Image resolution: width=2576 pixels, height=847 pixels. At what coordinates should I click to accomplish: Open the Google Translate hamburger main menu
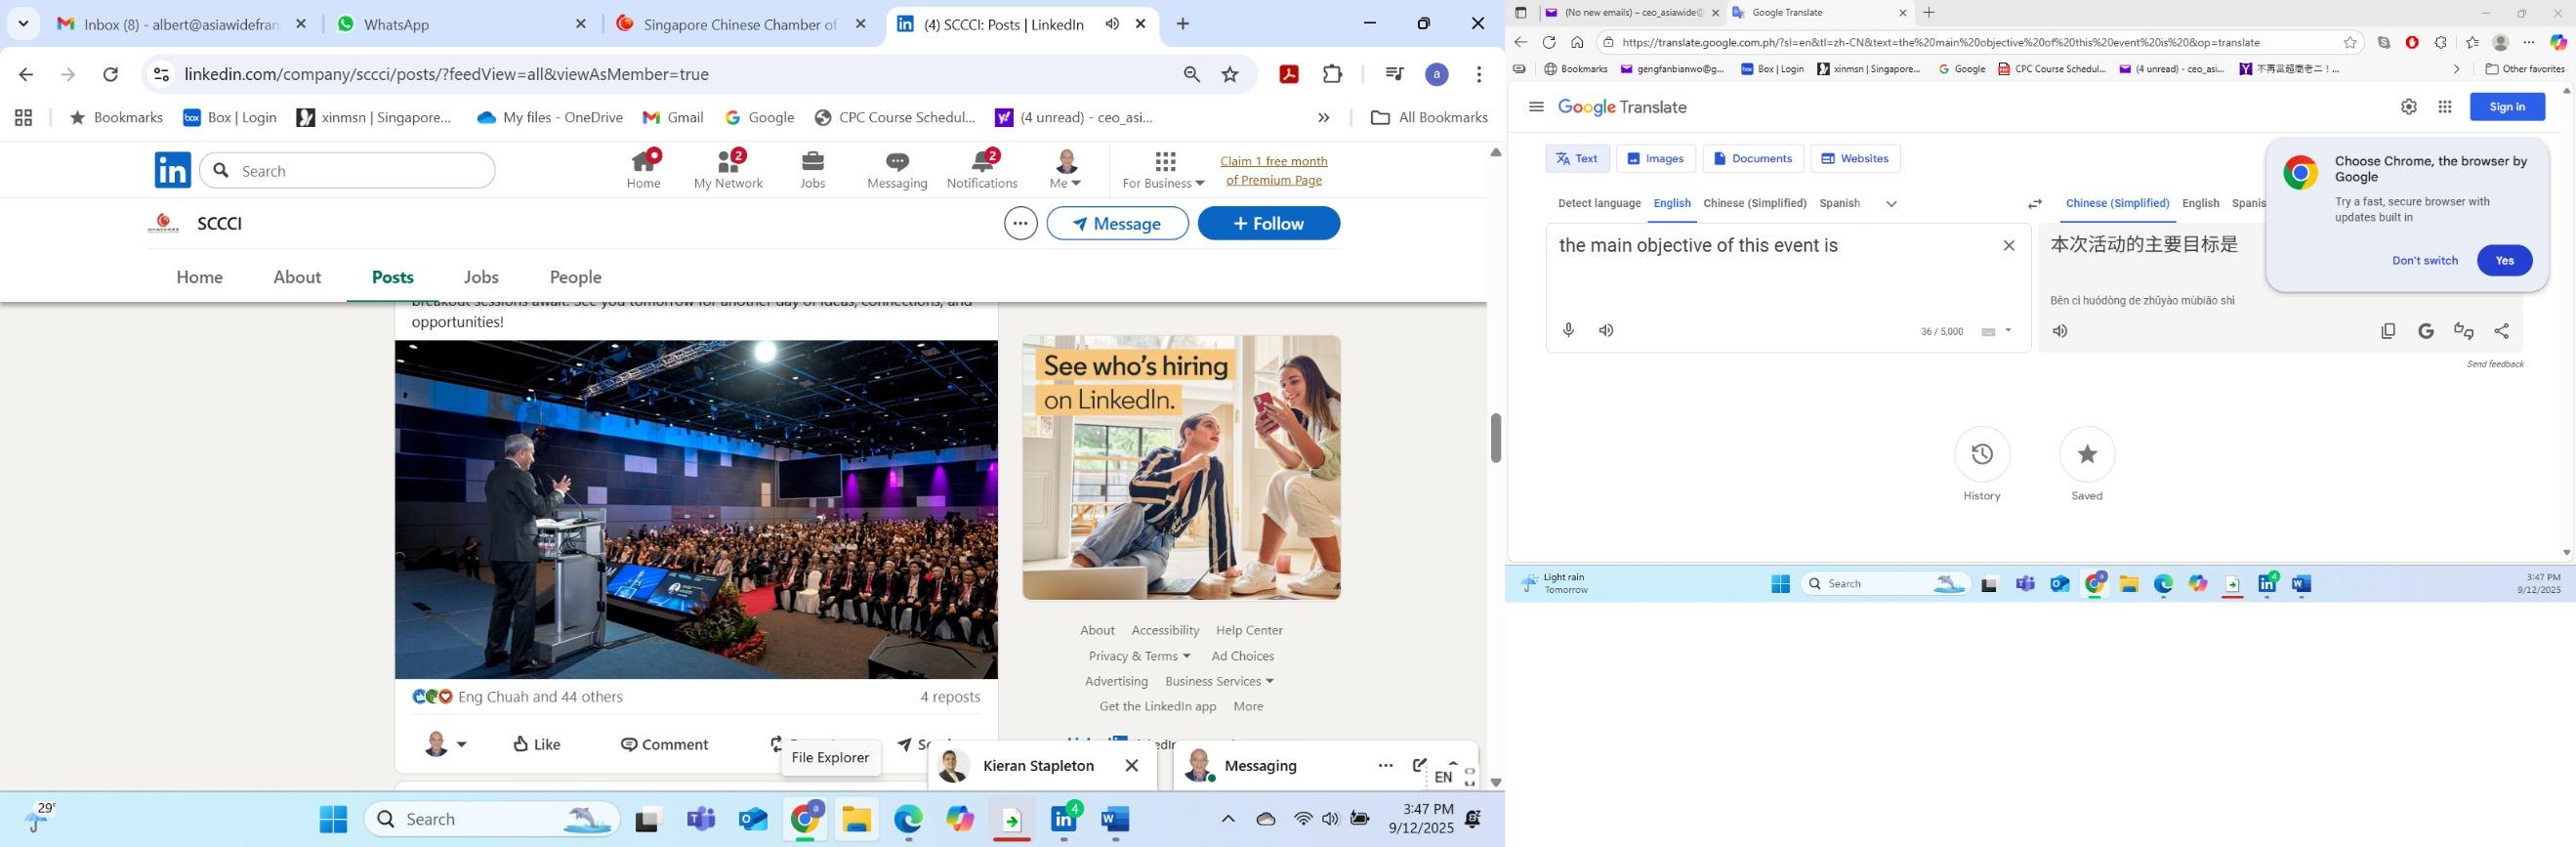1536,107
